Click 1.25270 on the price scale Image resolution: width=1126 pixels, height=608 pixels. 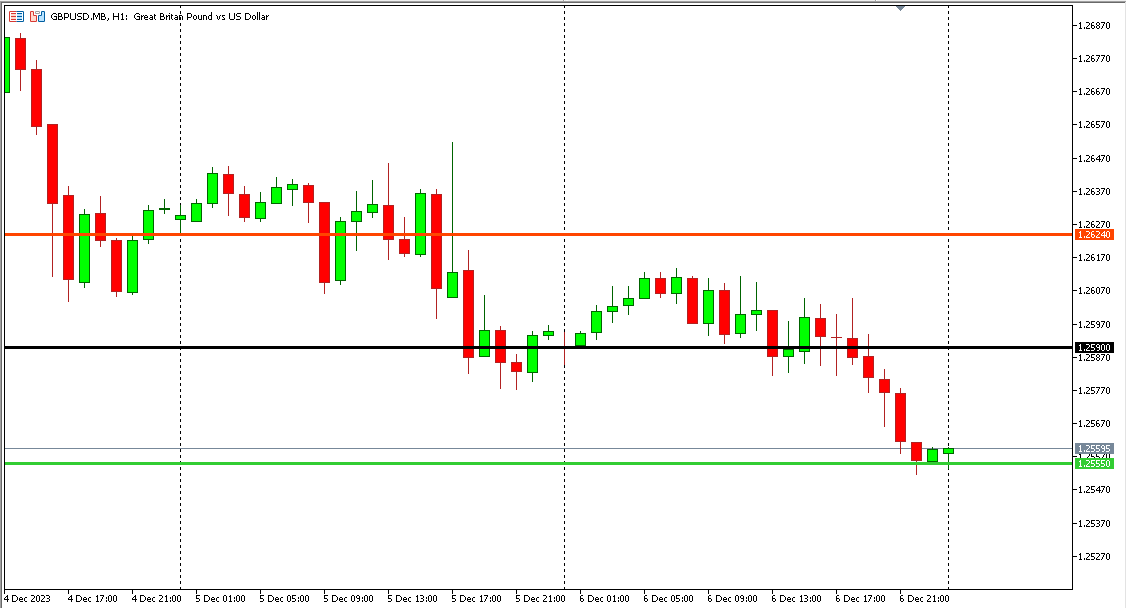point(1098,557)
